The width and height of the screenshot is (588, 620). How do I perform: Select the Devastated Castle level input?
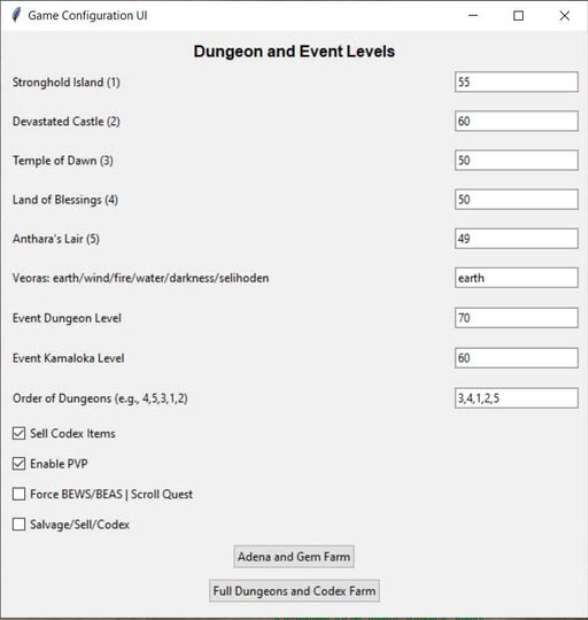click(x=516, y=121)
